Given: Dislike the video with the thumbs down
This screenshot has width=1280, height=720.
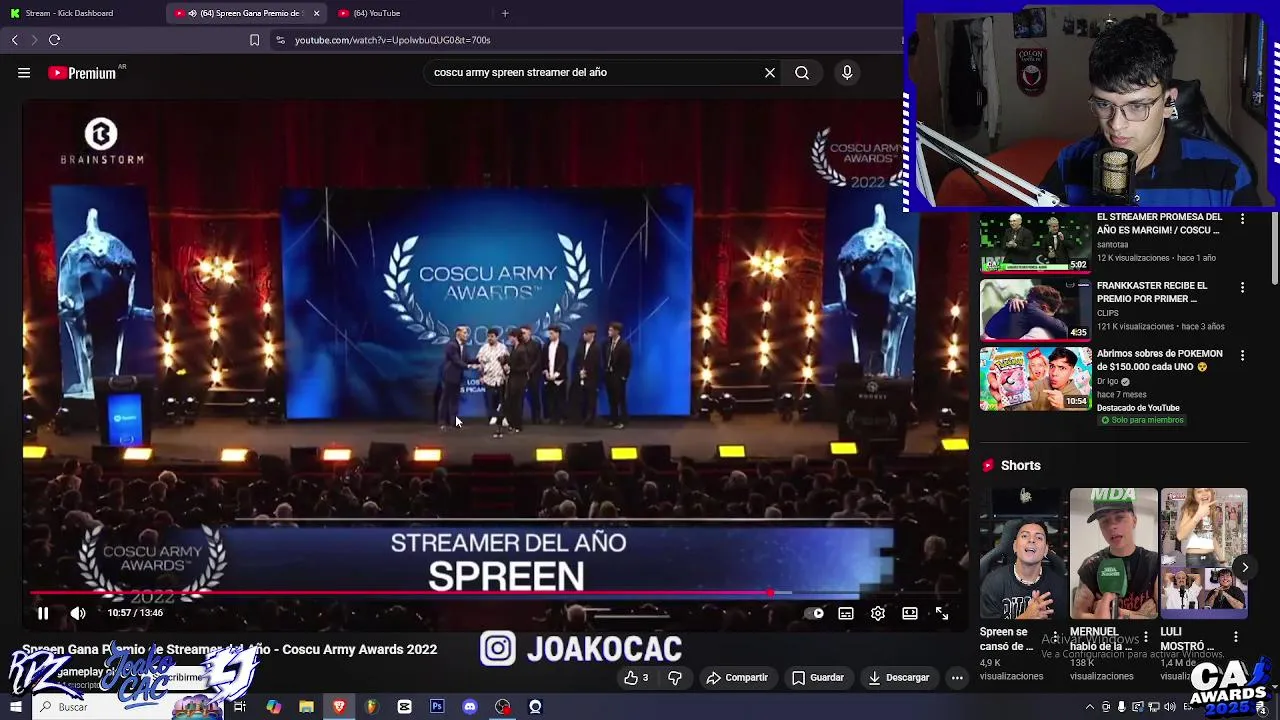Looking at the screenshot, I should click(x=675, y=677).
